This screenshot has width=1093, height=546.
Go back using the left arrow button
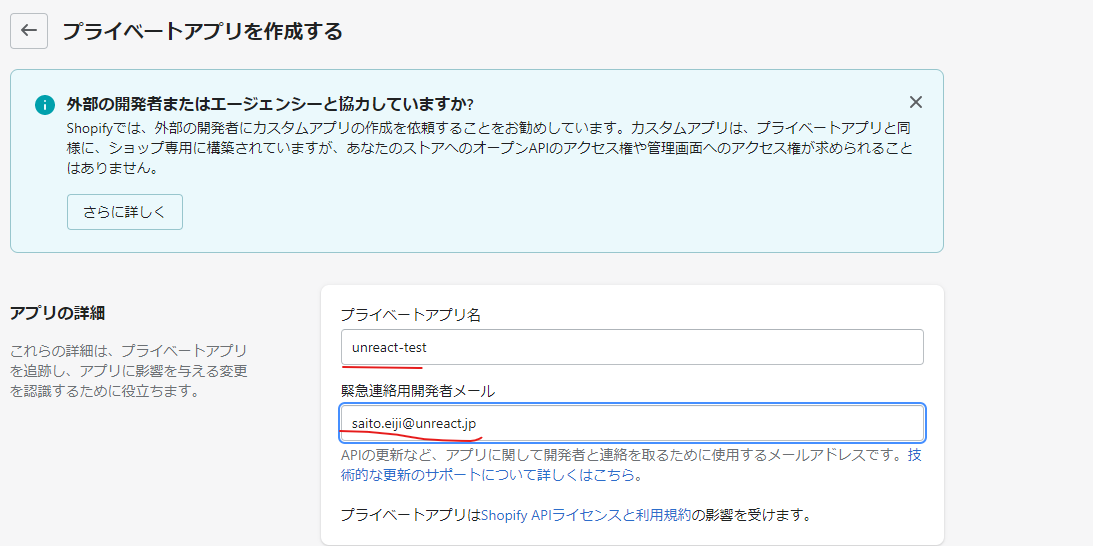click(29, 31)
